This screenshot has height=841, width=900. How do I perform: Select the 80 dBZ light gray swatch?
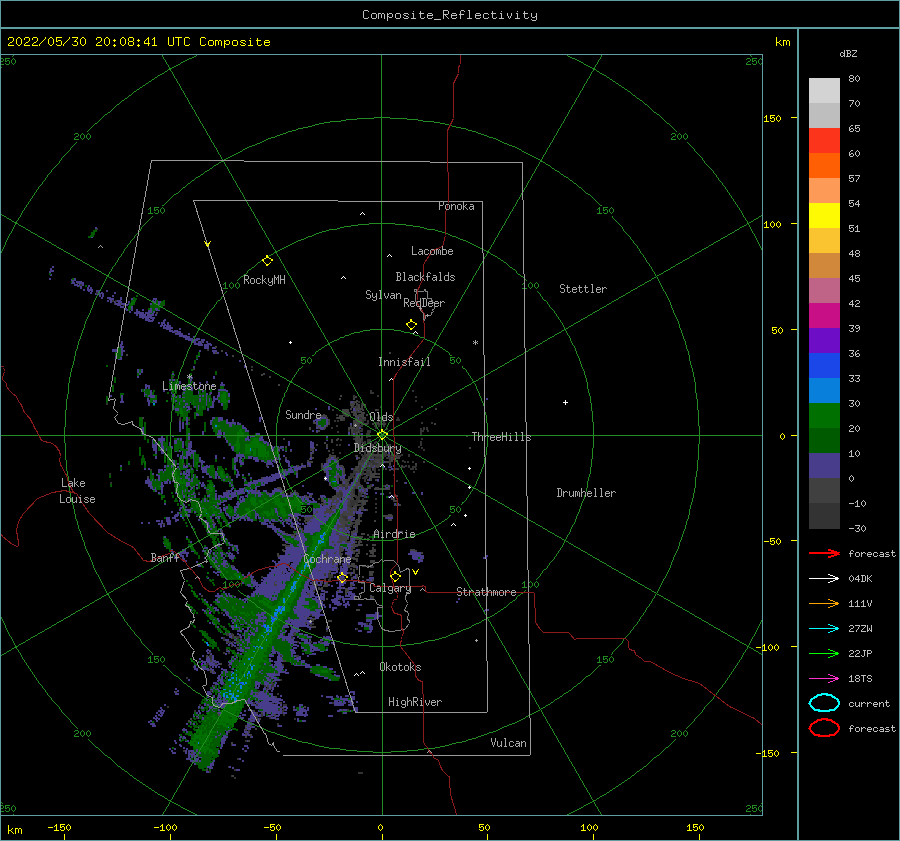[x=824, y=90]
